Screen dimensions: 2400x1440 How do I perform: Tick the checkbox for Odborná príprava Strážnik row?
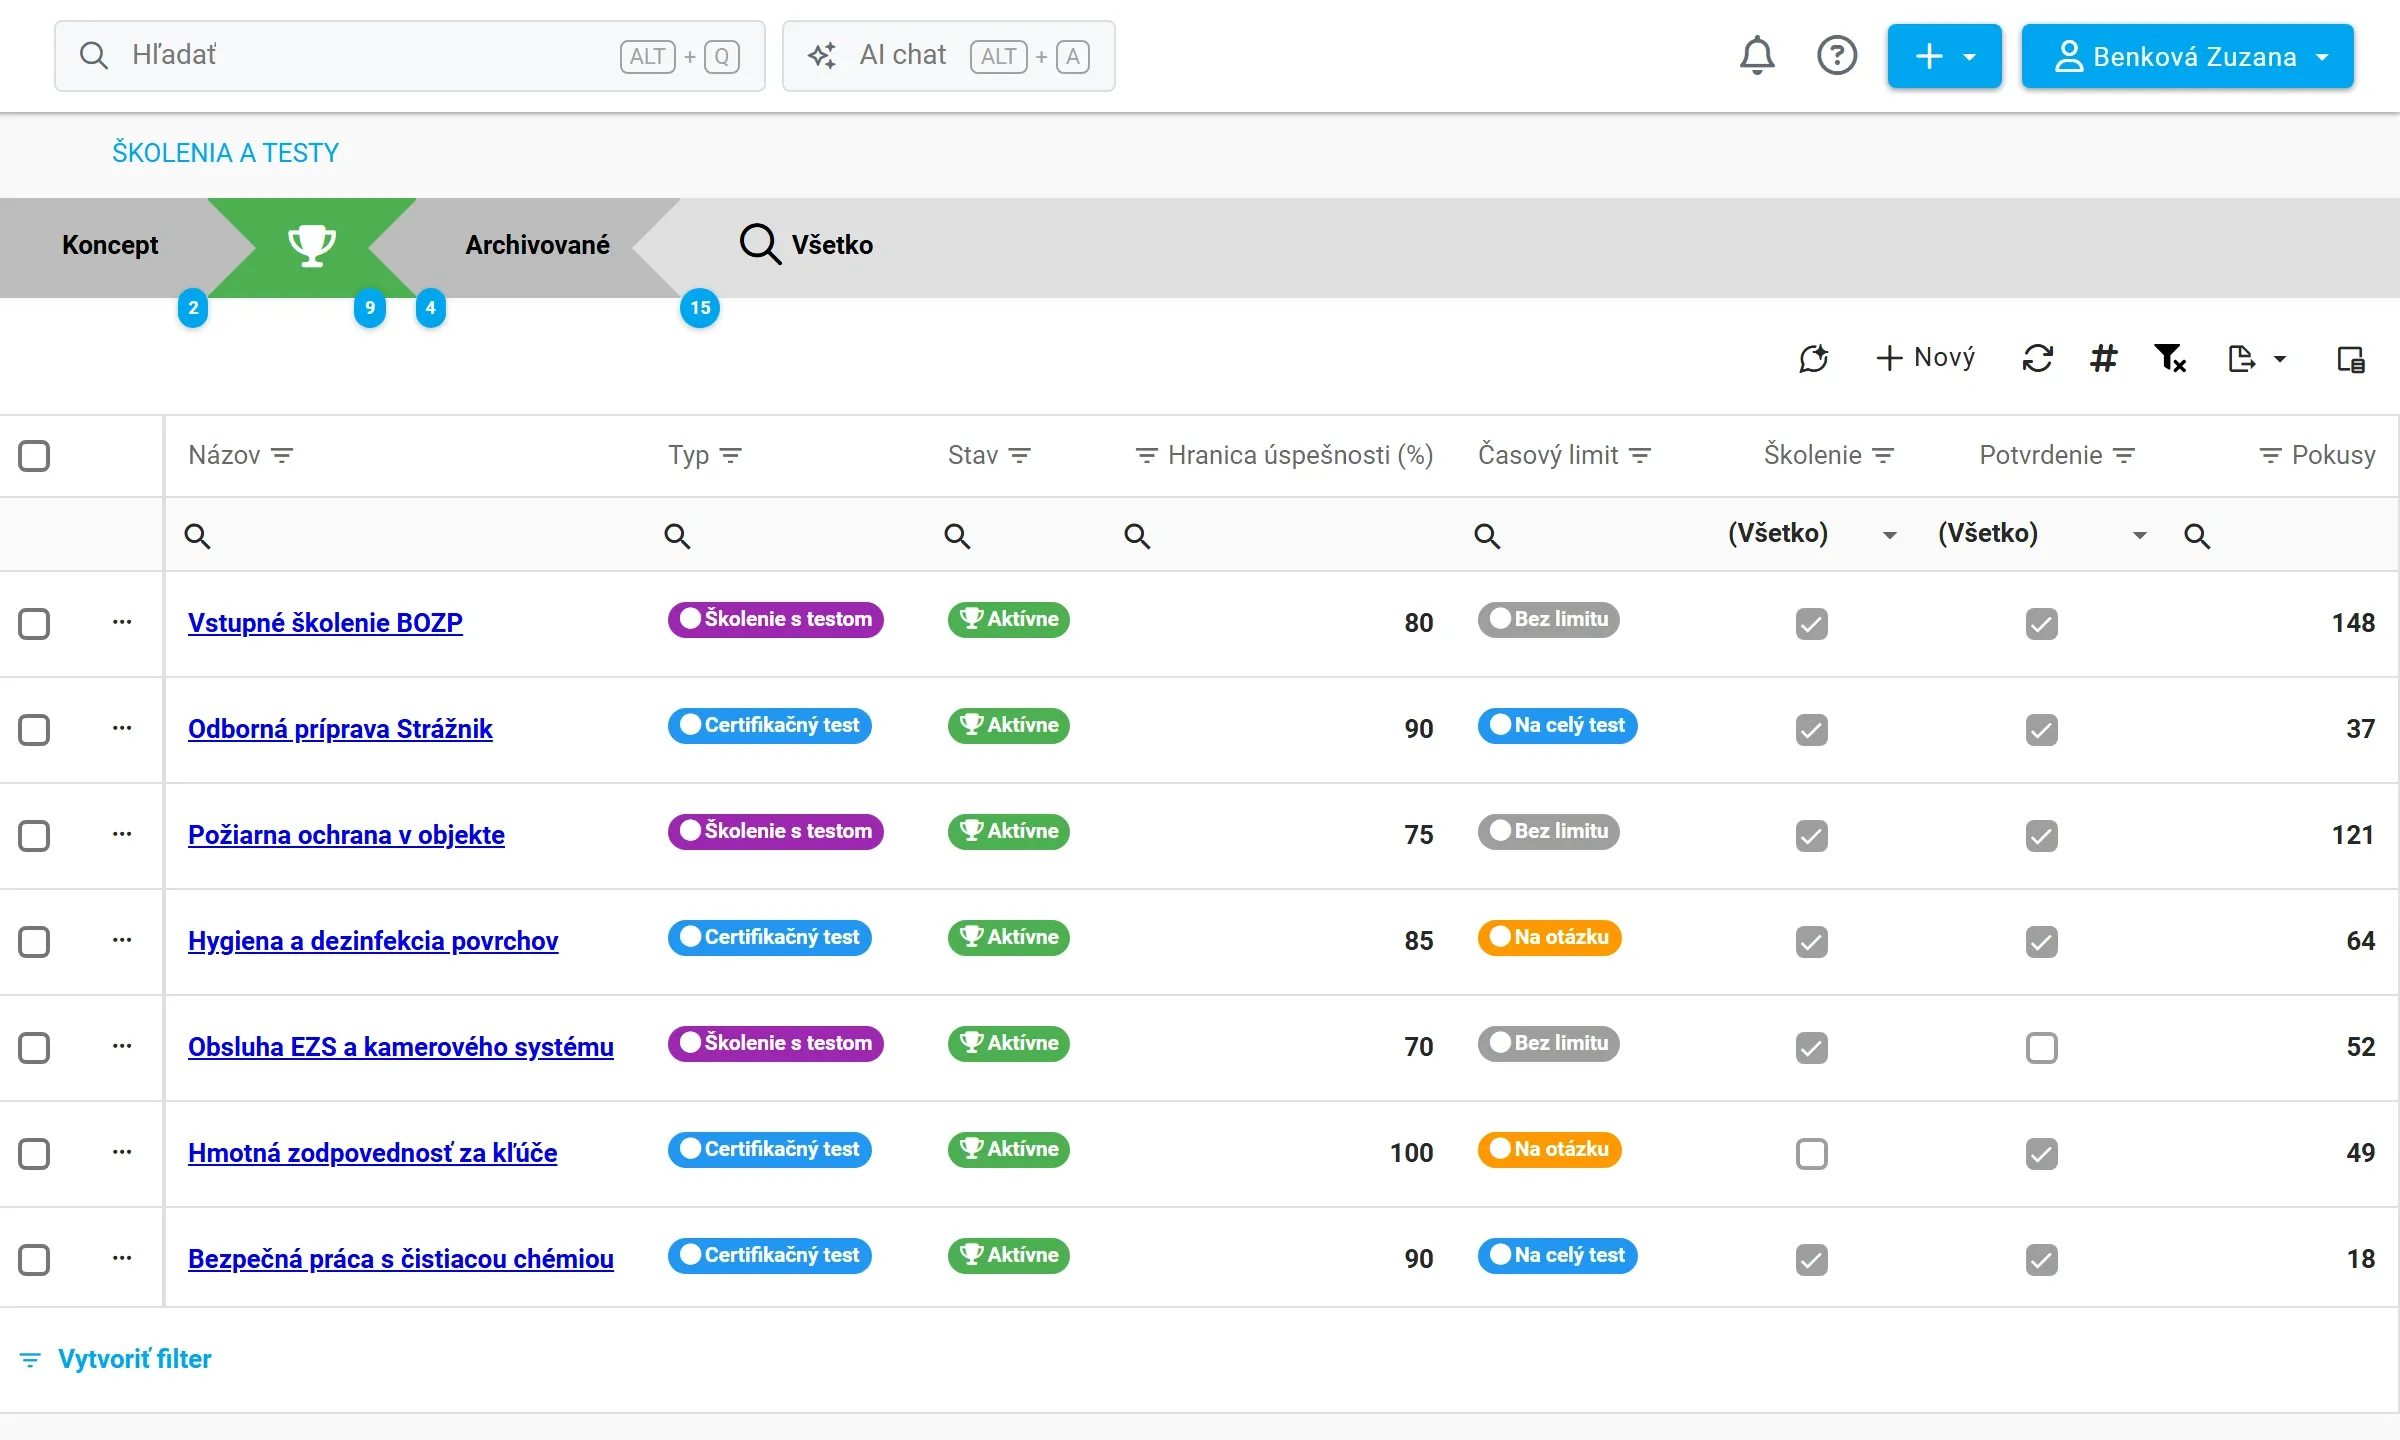tap(34, 730)
